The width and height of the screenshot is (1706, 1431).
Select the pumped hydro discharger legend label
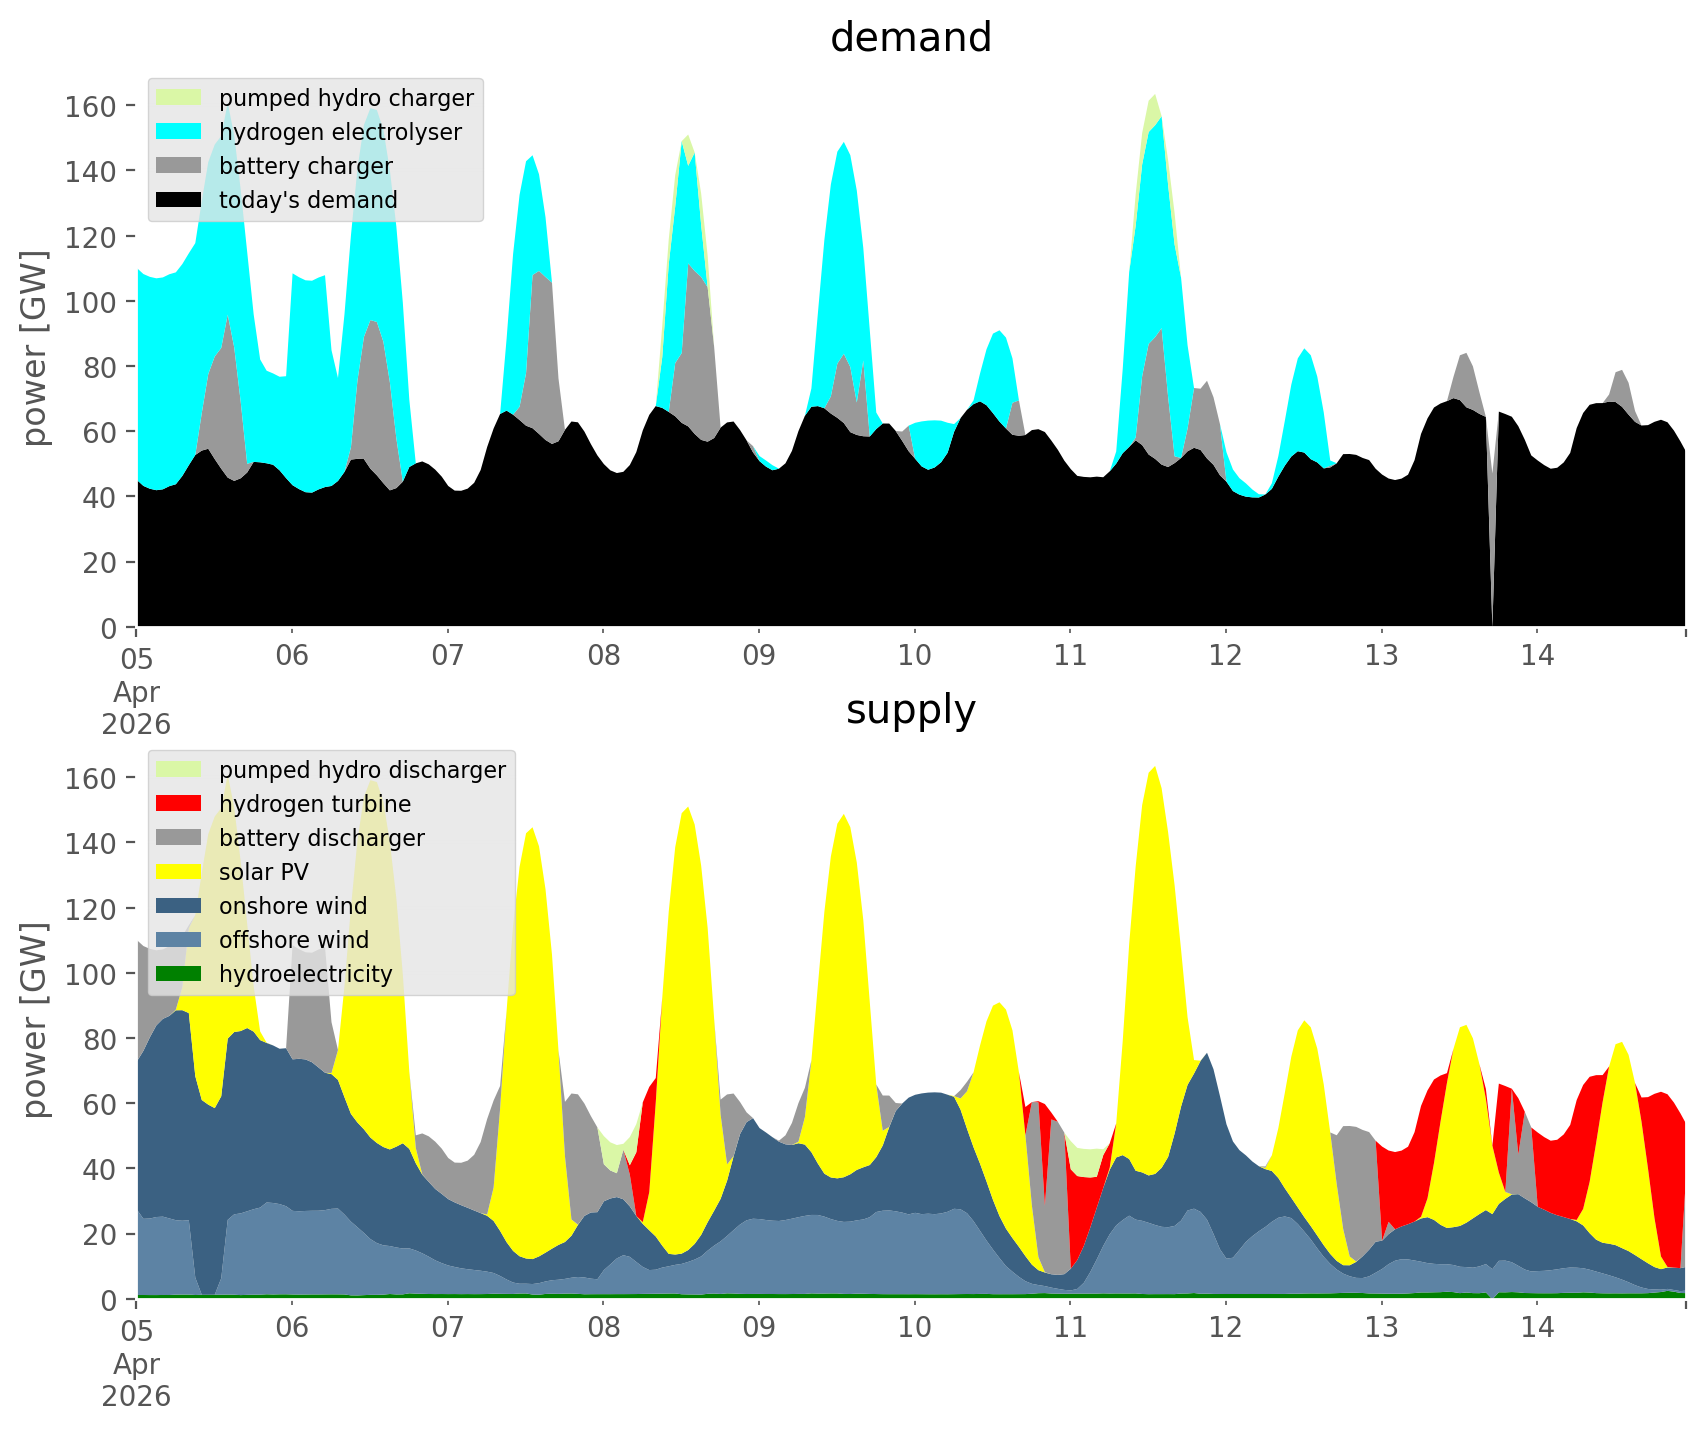pyautogui.click(x=362, y=770)
